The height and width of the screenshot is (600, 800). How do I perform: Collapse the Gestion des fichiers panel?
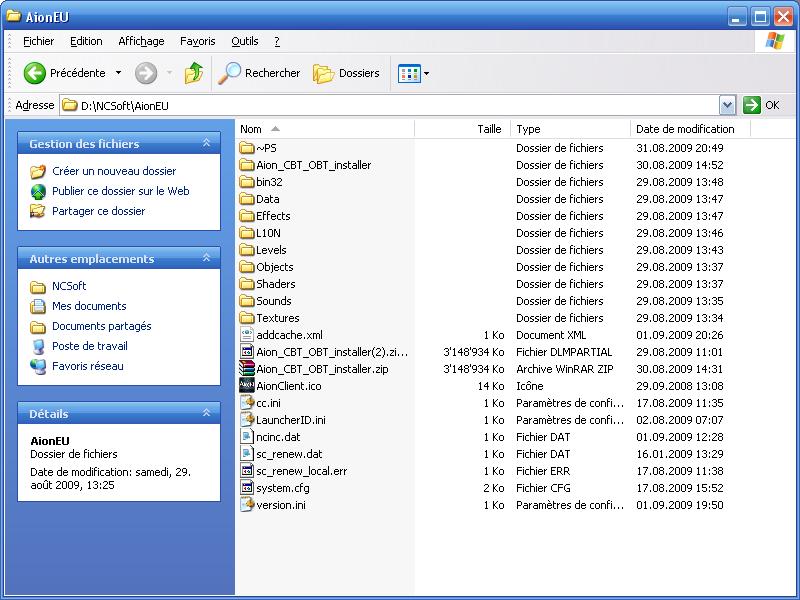click(207, 143)
